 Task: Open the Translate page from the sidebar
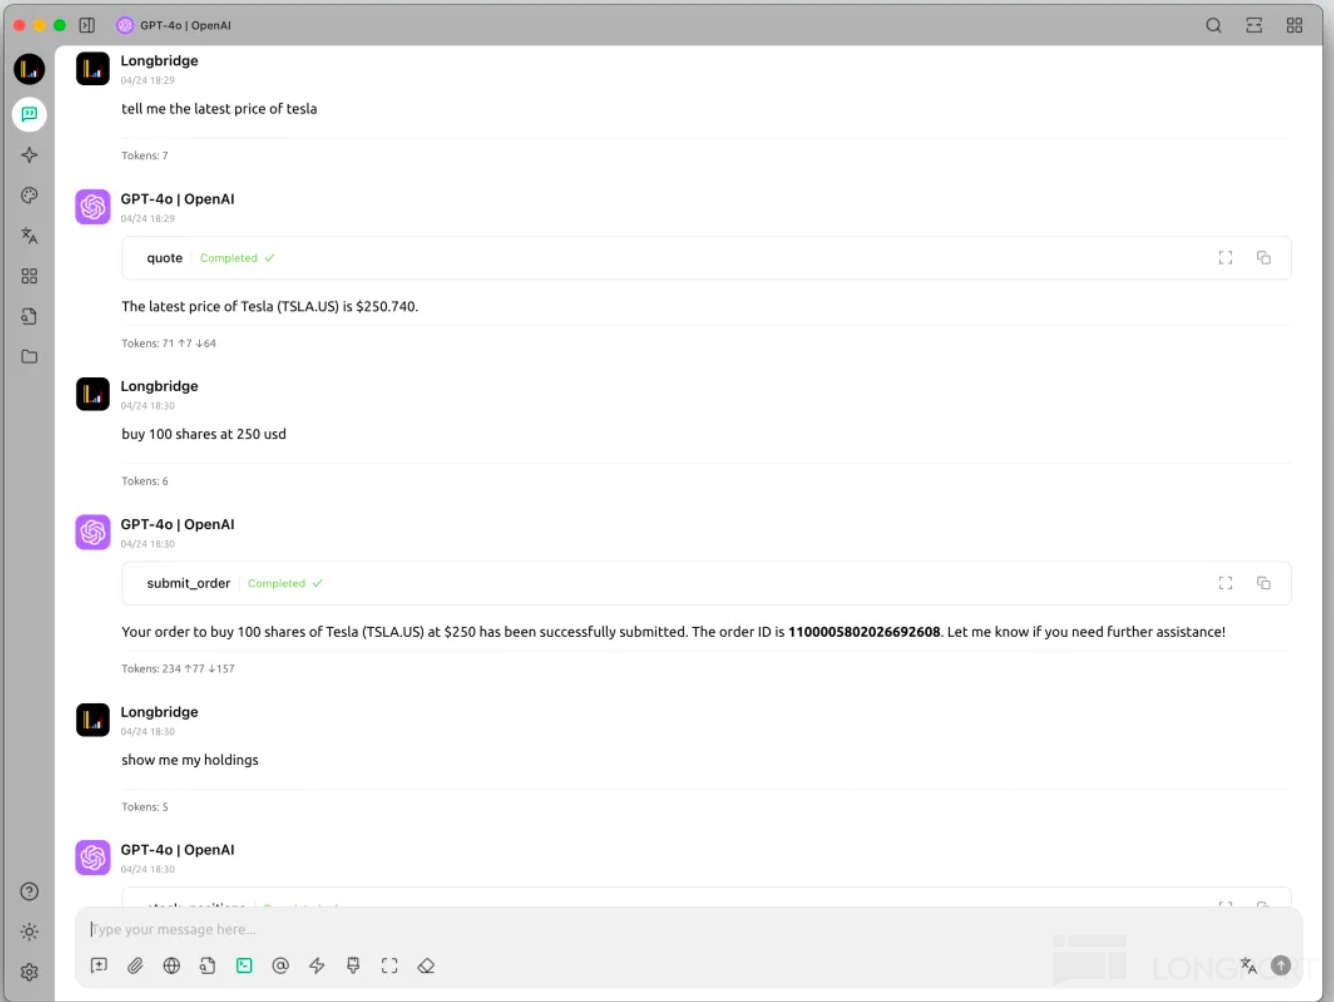point(29,236)
